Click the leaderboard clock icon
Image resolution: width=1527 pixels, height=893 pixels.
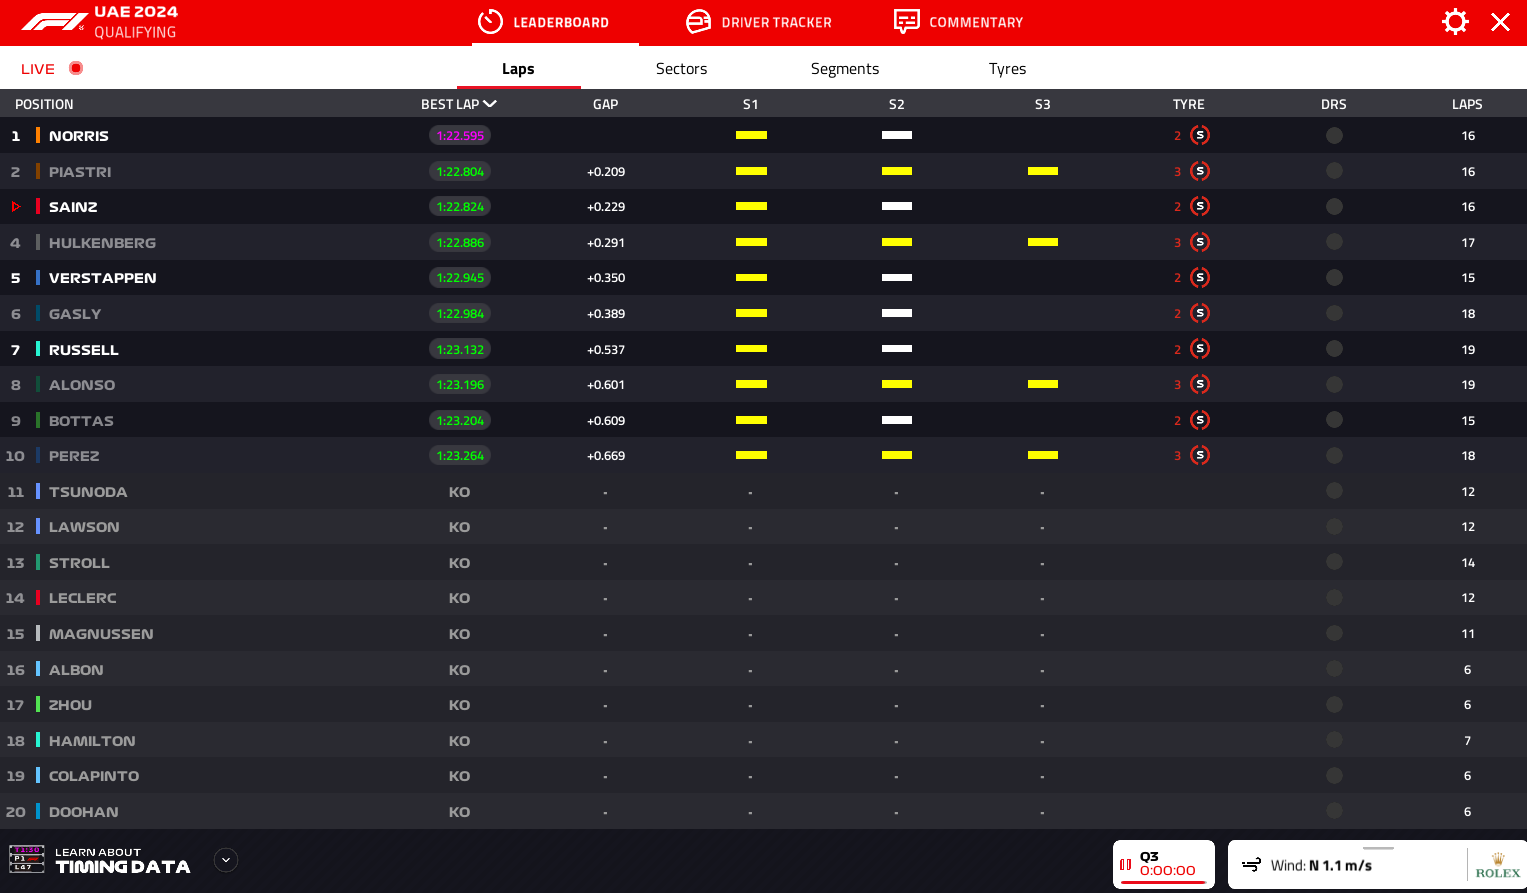tap(490, 22)
